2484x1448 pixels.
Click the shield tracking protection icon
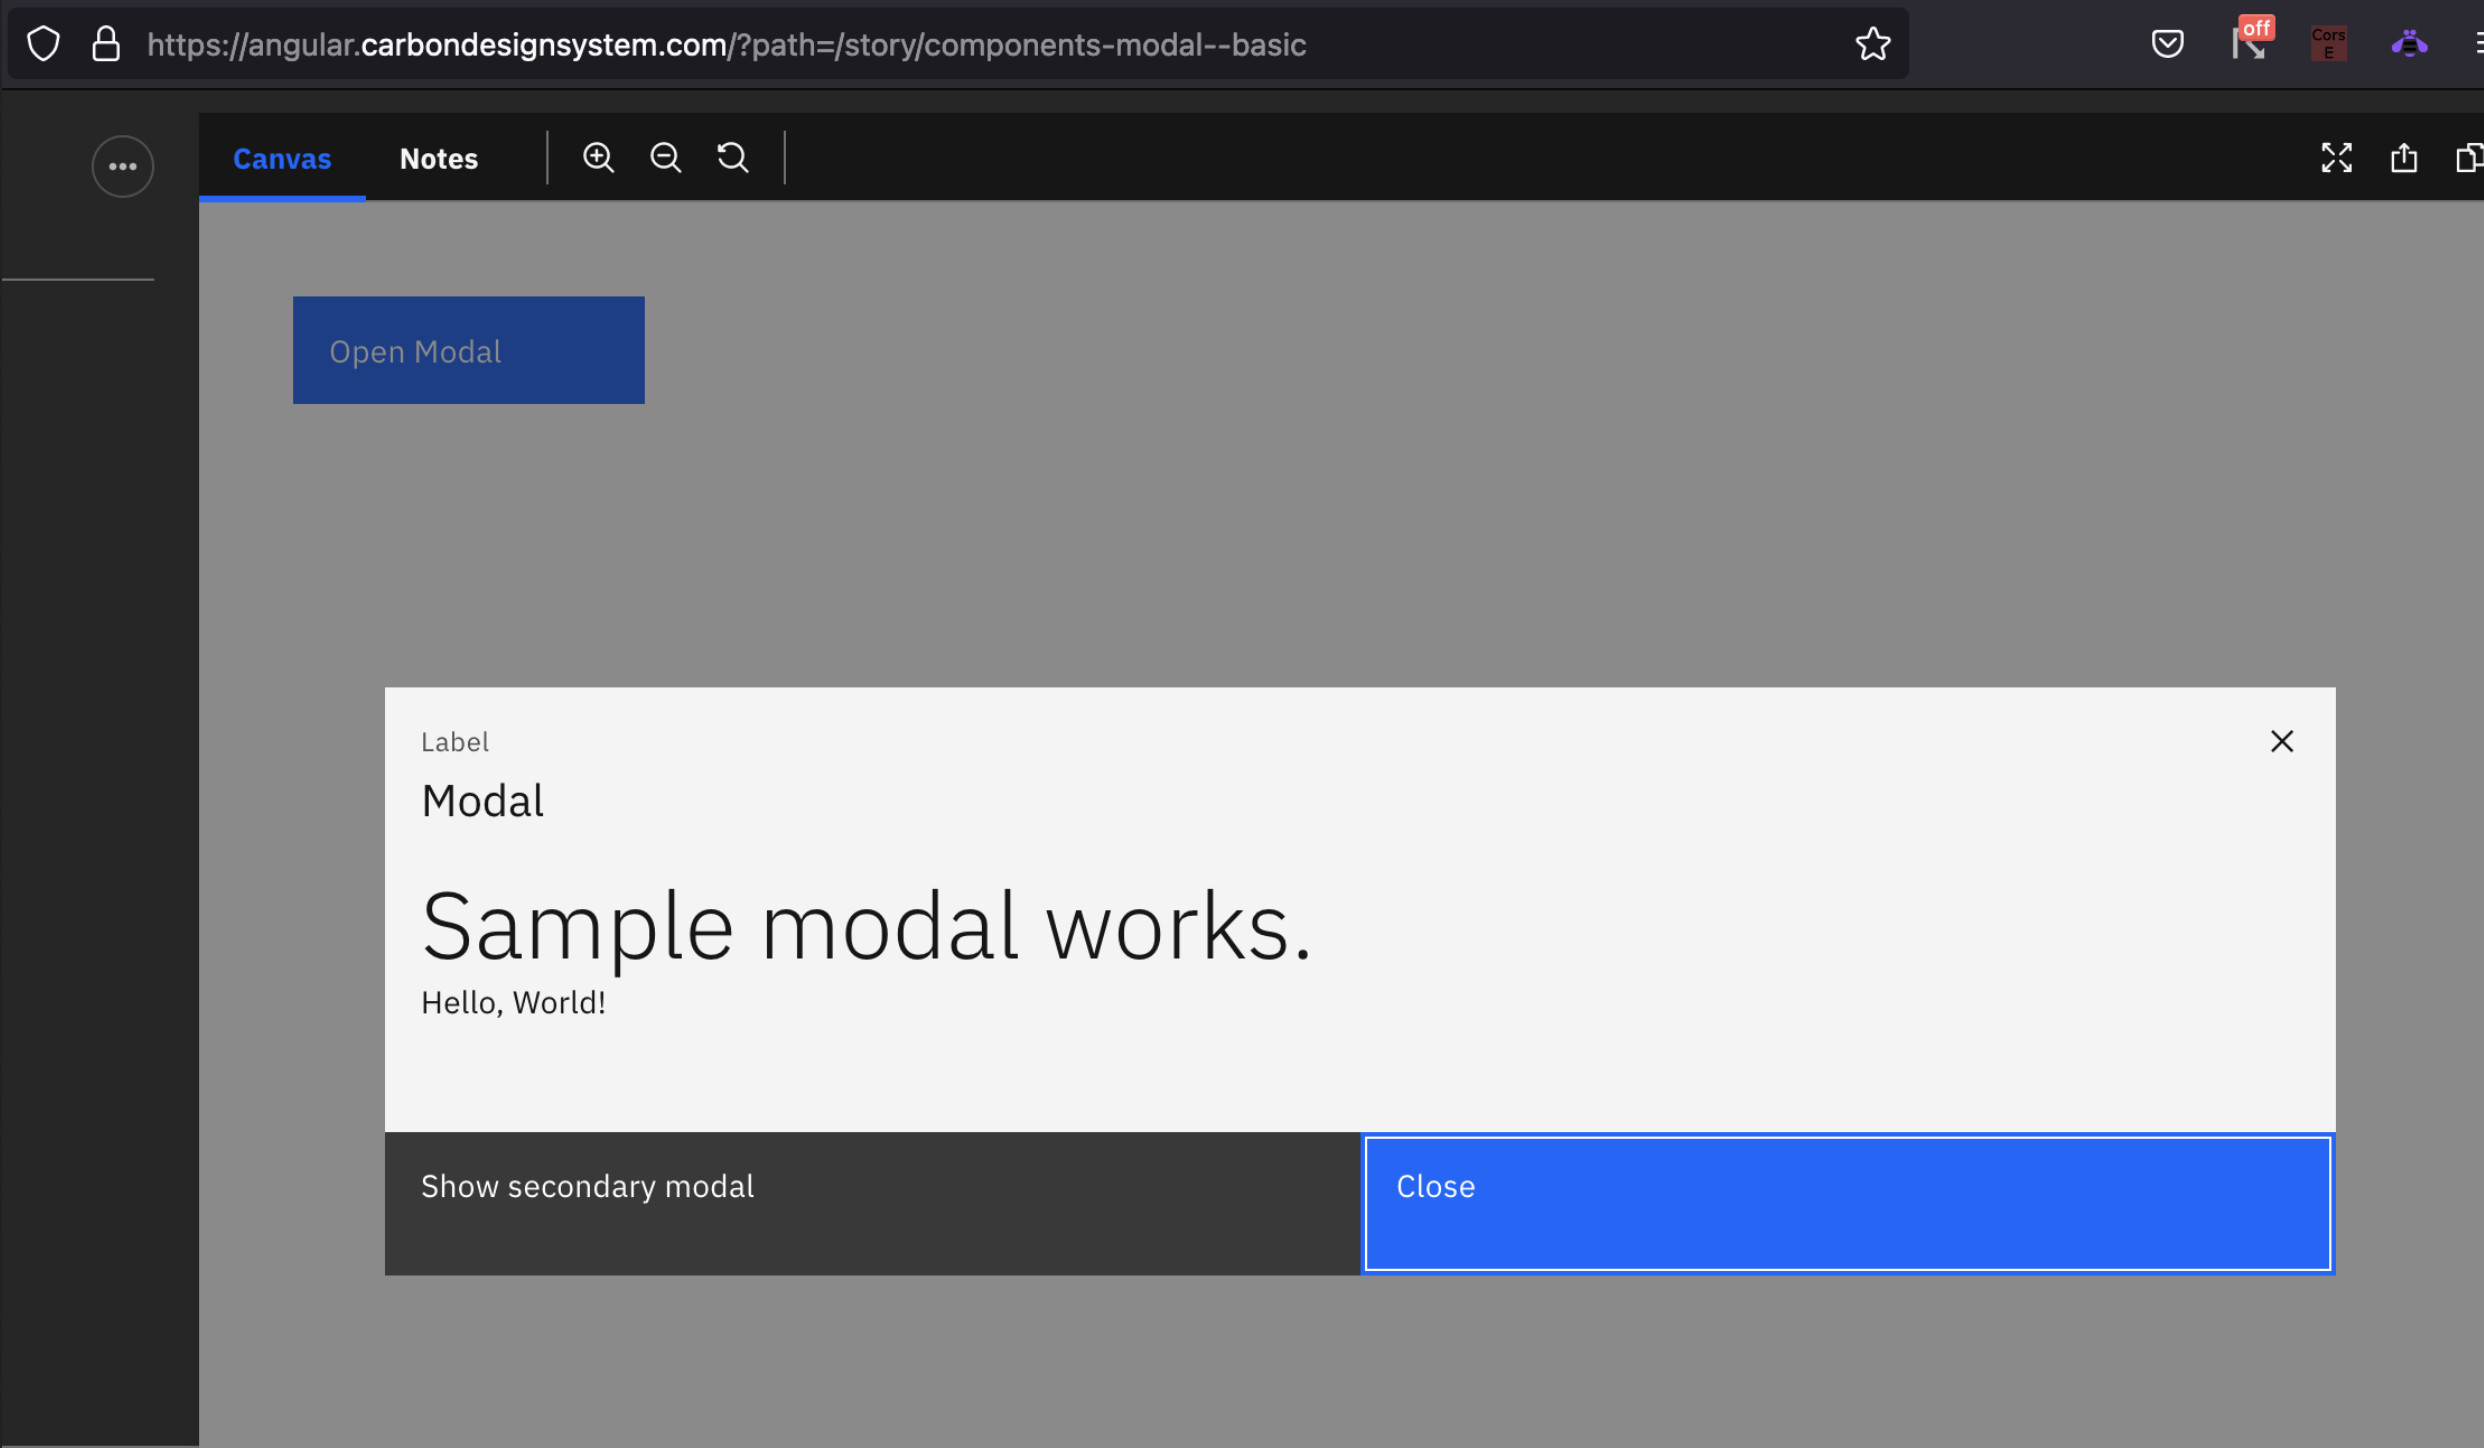click(x=43, y=44)
